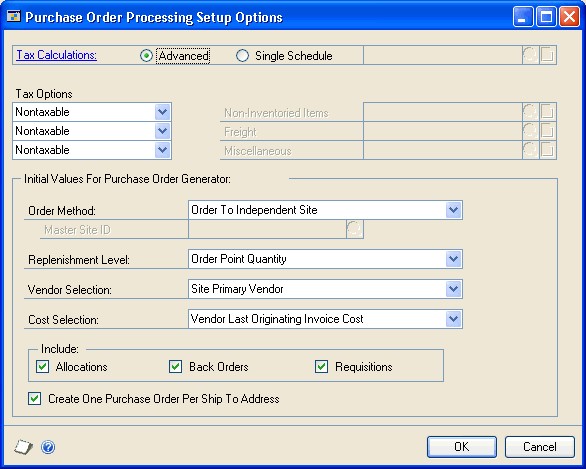Click the lookup icon in Tax Calculations row
Screen dimensions: 586x469
pyautogui.click(x=530, y=55)
